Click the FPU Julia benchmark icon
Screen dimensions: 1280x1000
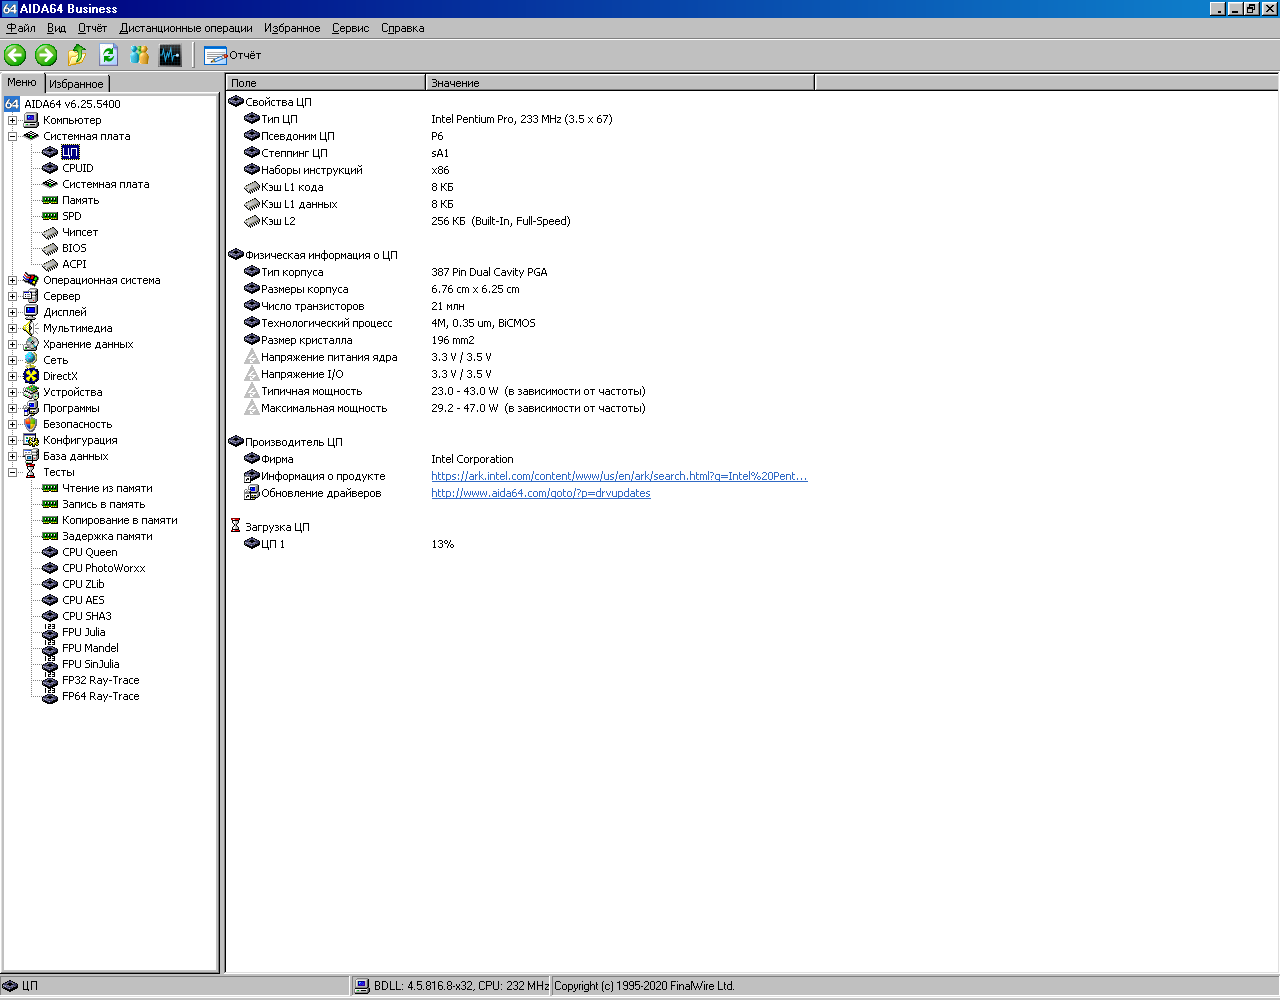[50, 632]
